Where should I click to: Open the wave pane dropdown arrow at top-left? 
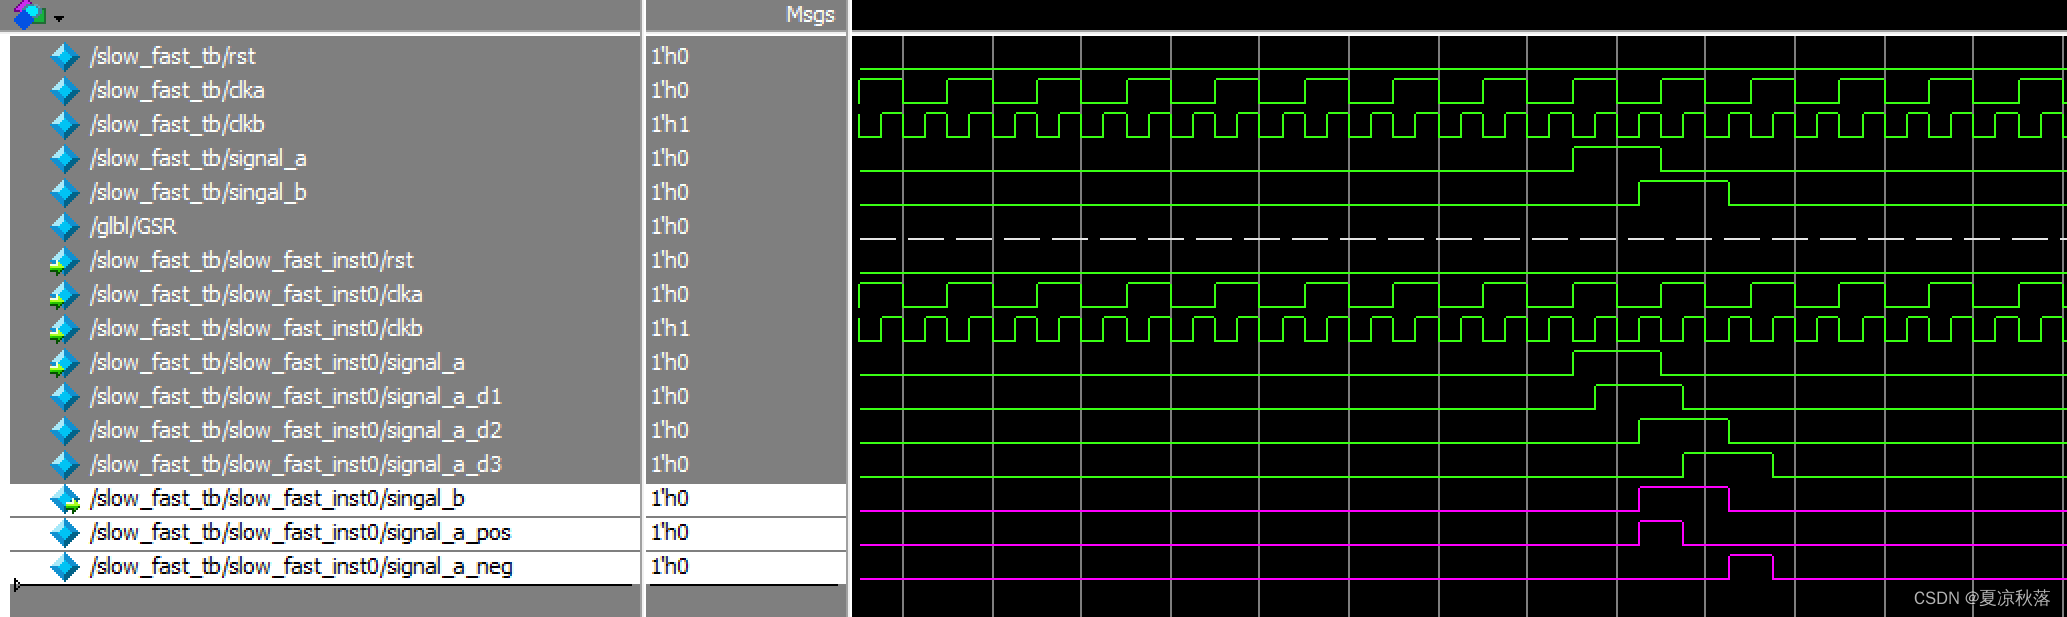click(59, 18)
